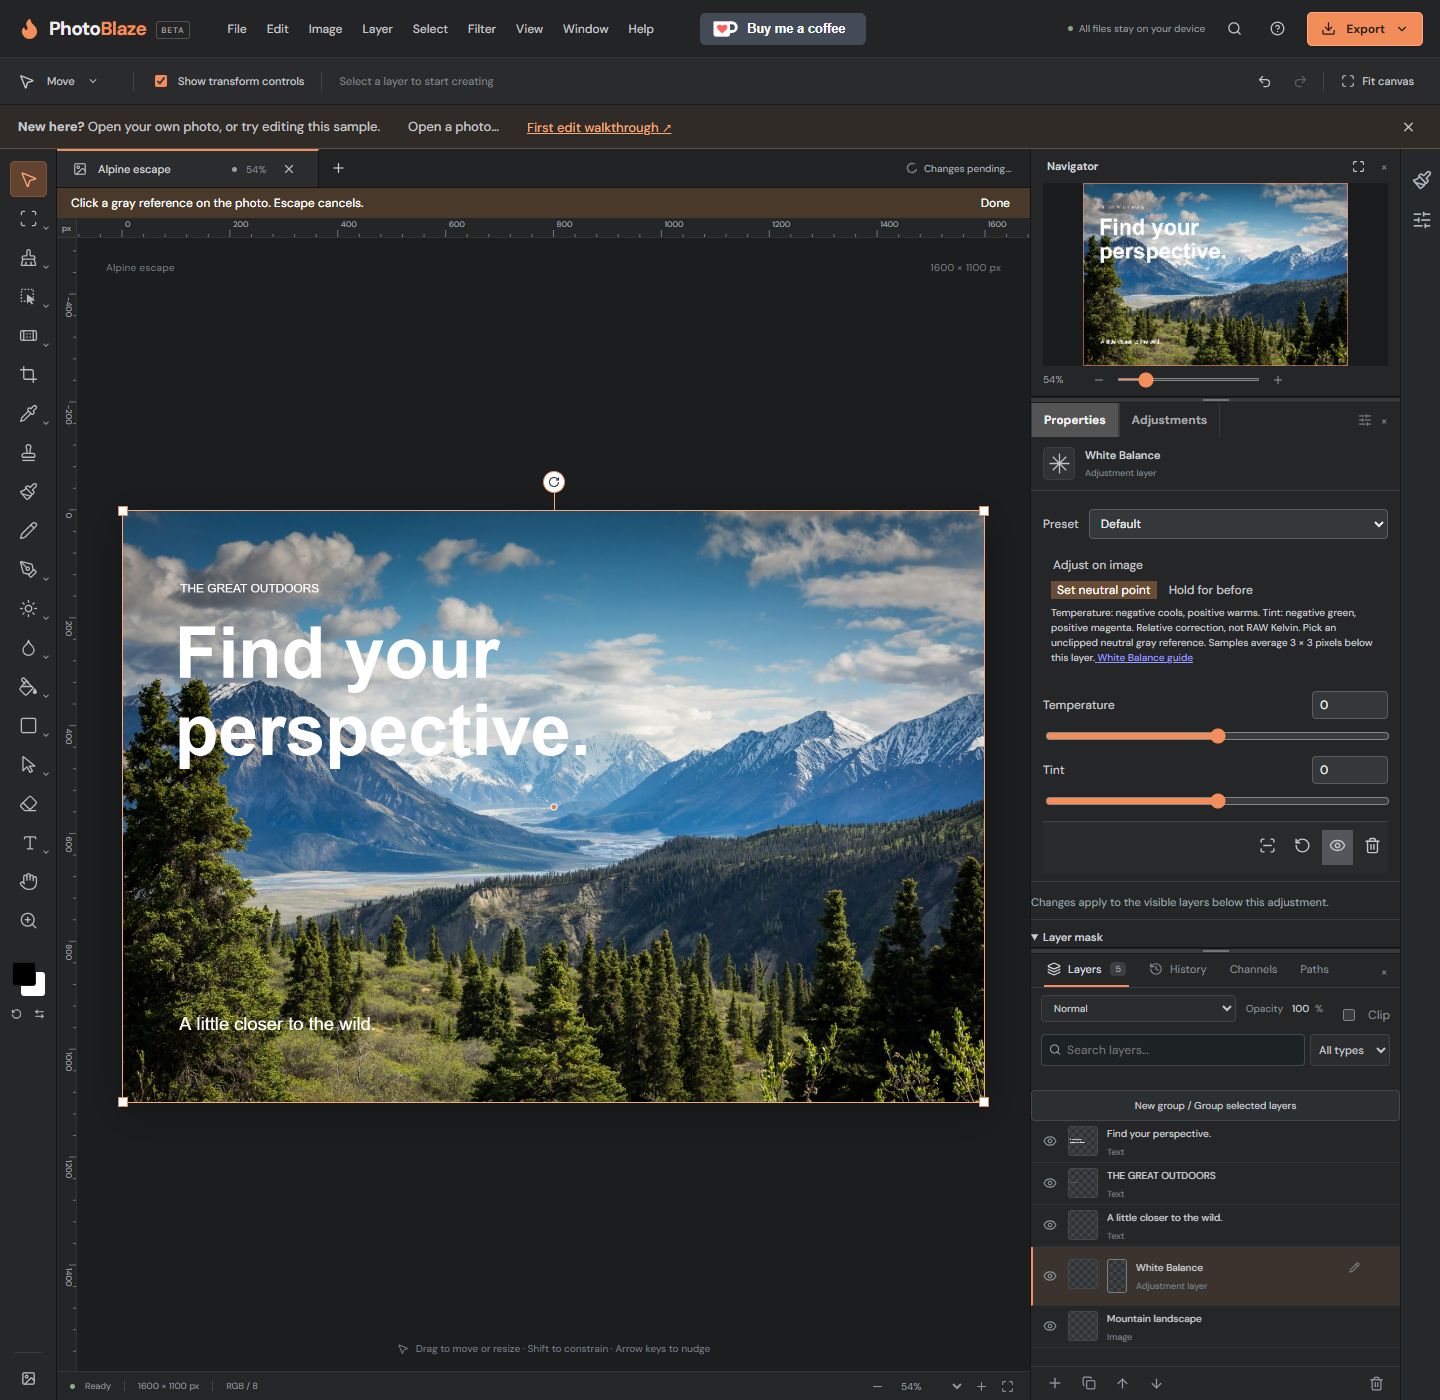This screenshot has height=1400, width=1440.
Task: Move selected layer up
Action: tap(1122, 1383)
